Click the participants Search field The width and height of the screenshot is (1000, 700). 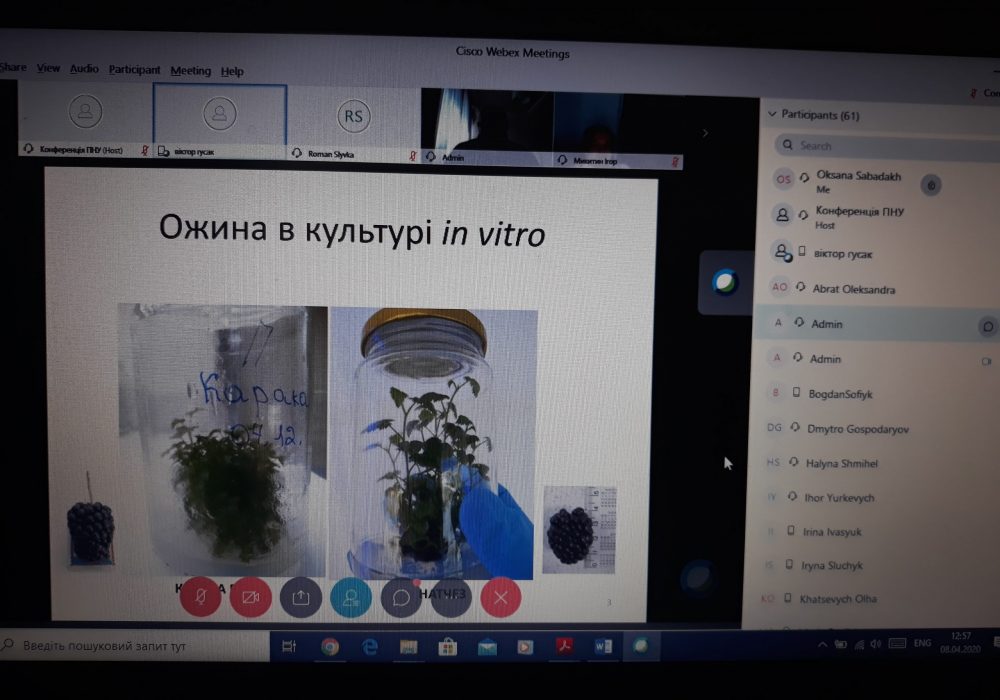(870, 146)
